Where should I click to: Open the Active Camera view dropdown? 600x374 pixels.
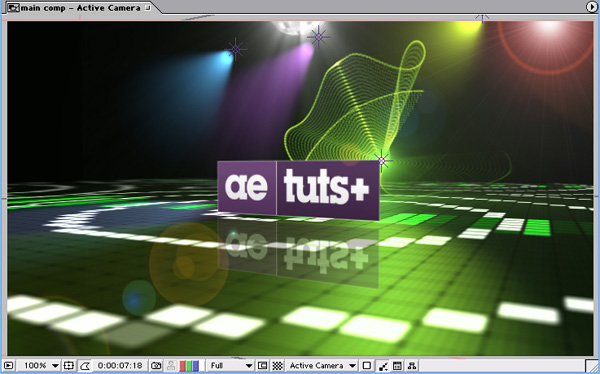point(322,366)
